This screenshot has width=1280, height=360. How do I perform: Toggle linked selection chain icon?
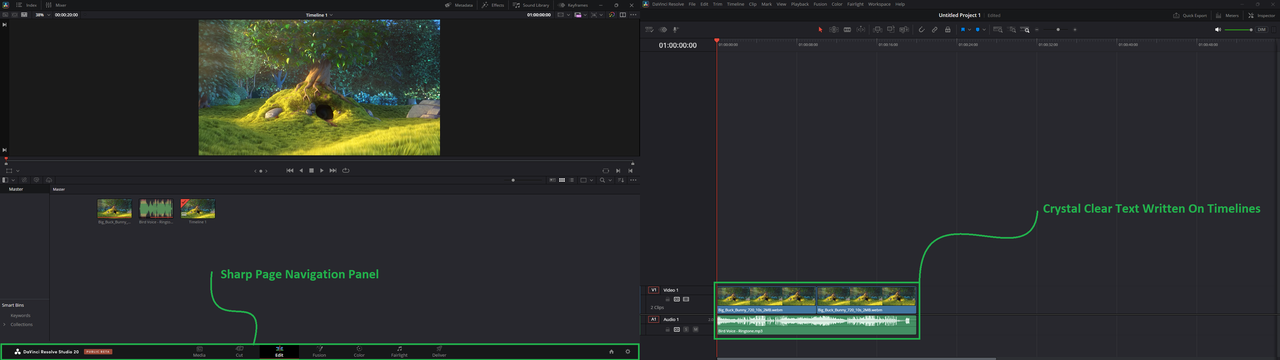point(935,29)
